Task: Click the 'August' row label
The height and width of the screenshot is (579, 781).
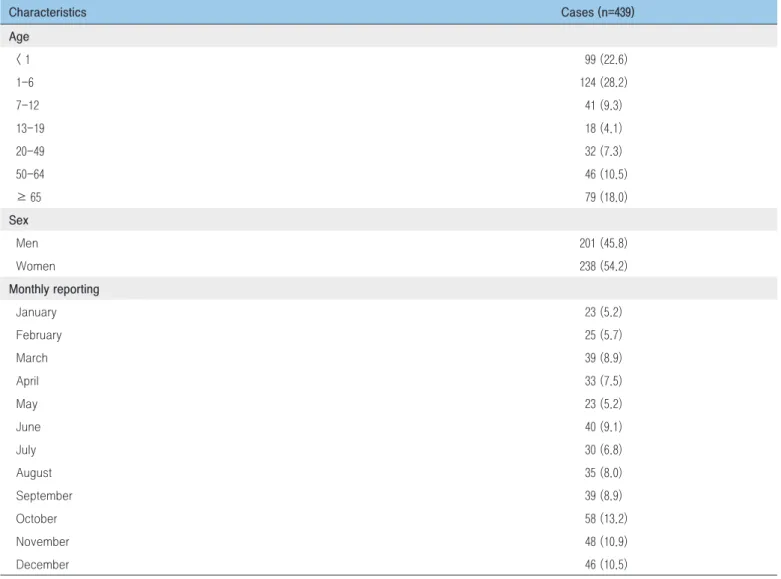Action: click(x=33, y=473)
